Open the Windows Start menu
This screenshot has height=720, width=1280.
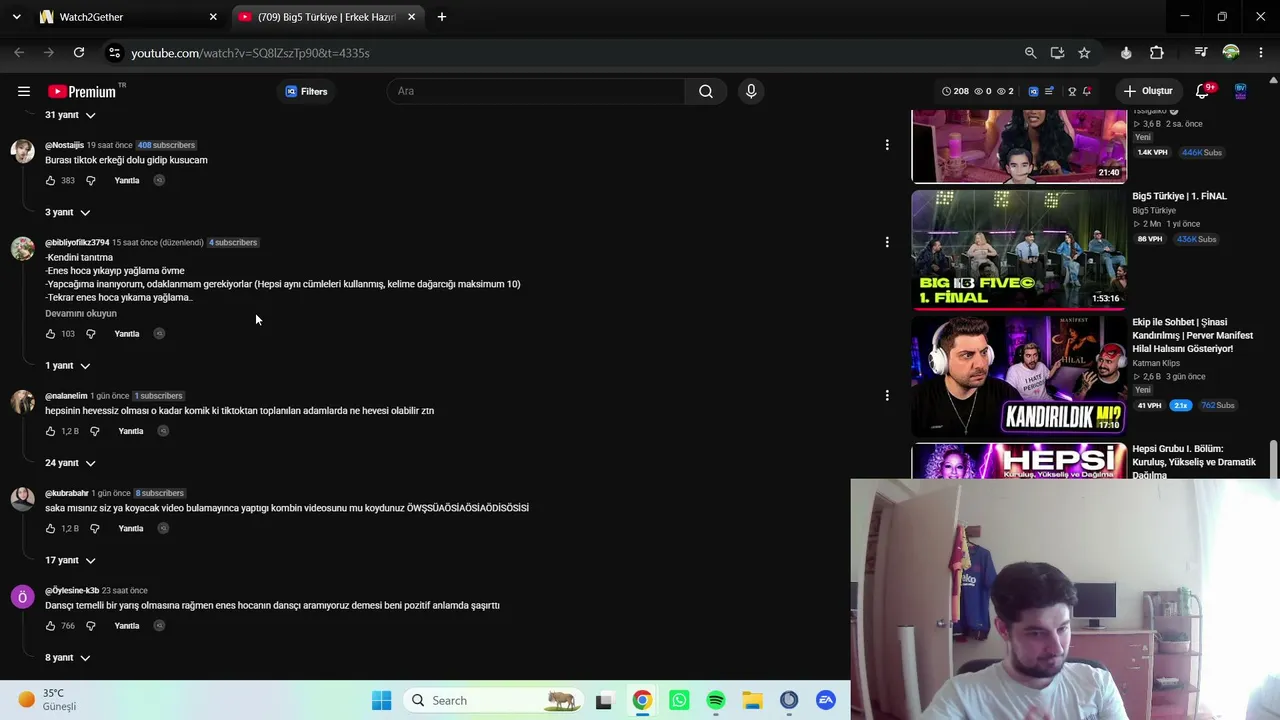(382, 700)
